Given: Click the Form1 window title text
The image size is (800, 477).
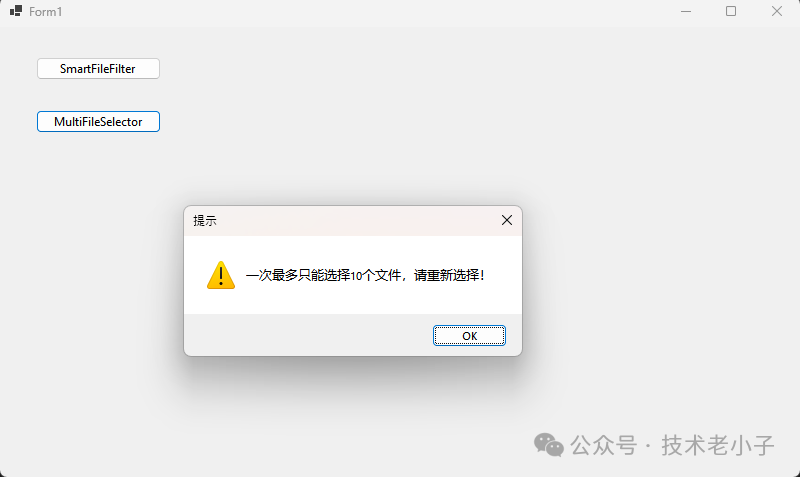Looking at the screenshot, I should tap(45, 12).
